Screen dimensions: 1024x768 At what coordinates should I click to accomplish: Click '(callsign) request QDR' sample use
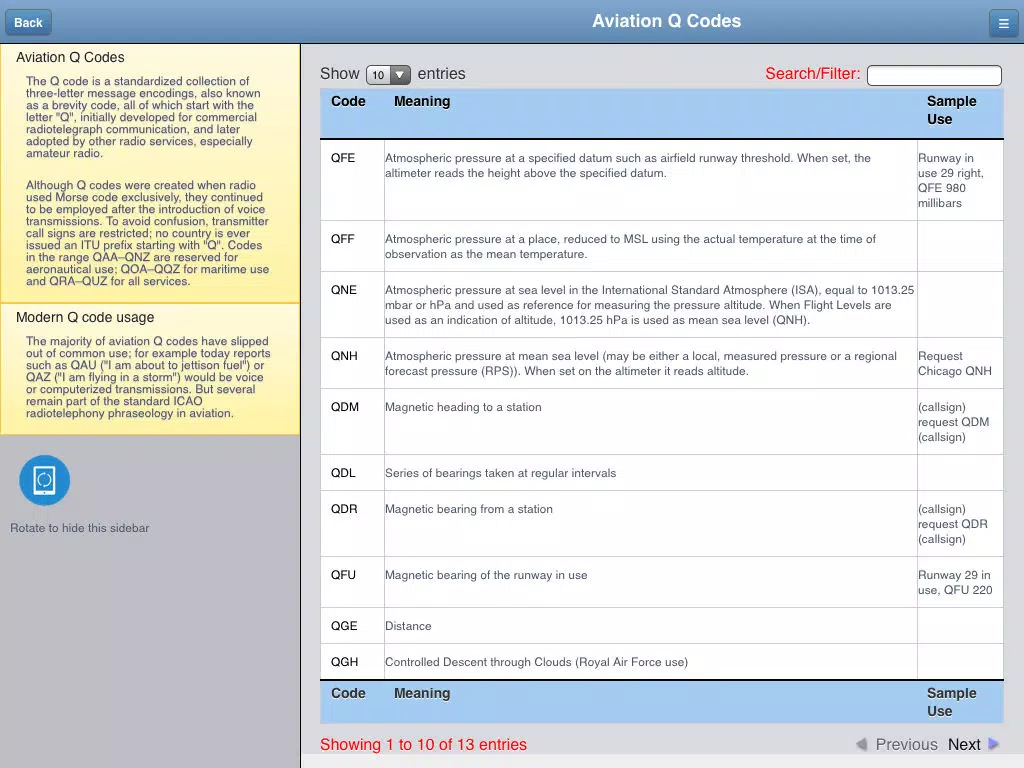click(x=953, y=524)
